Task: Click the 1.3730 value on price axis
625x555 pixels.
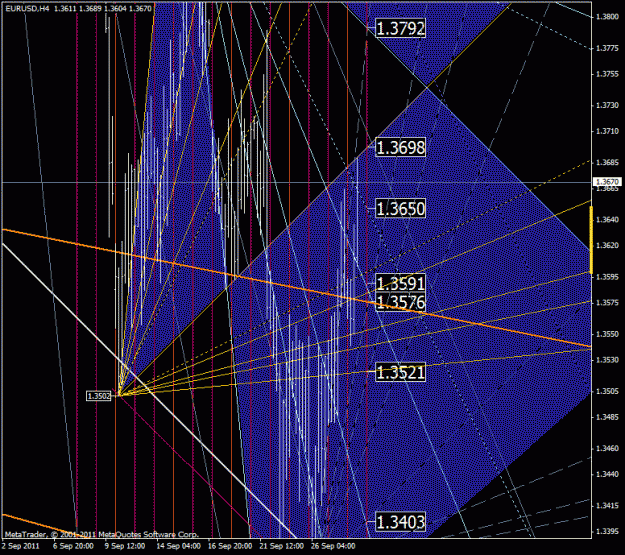Action: click(x=607, y=105)
